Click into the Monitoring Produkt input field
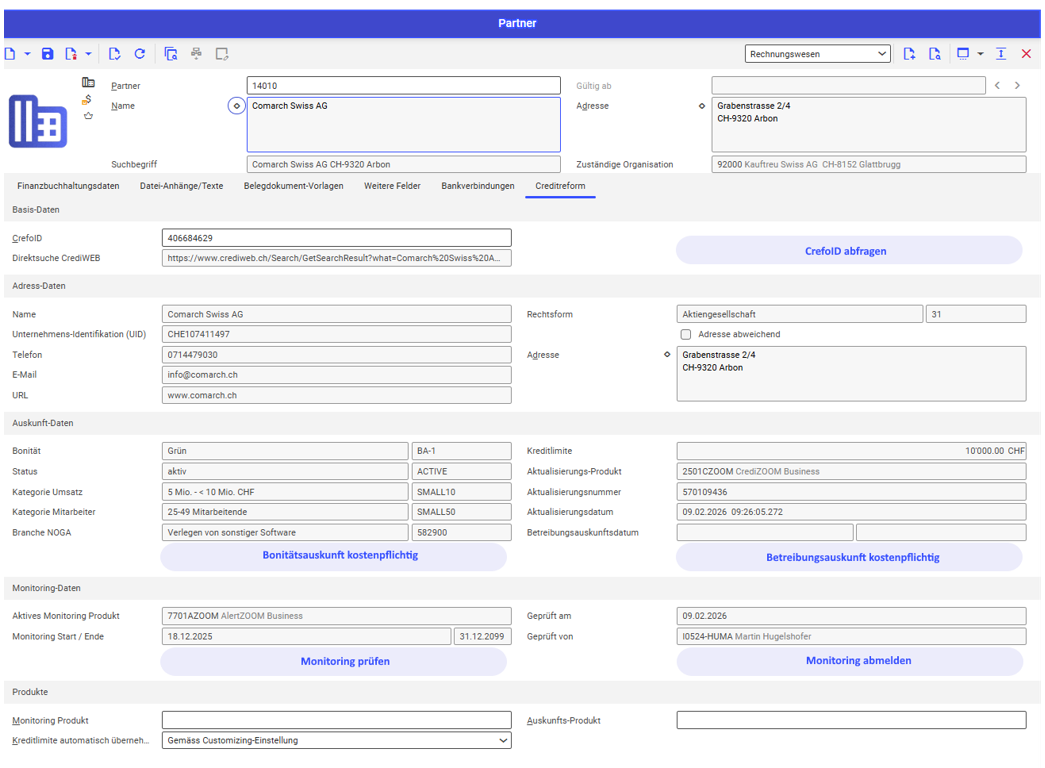 coord(336,720)
